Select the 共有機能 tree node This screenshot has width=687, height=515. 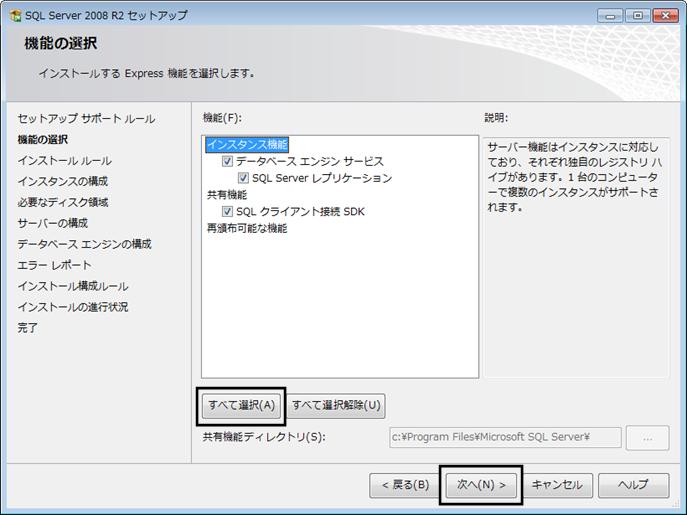(227, 195)
